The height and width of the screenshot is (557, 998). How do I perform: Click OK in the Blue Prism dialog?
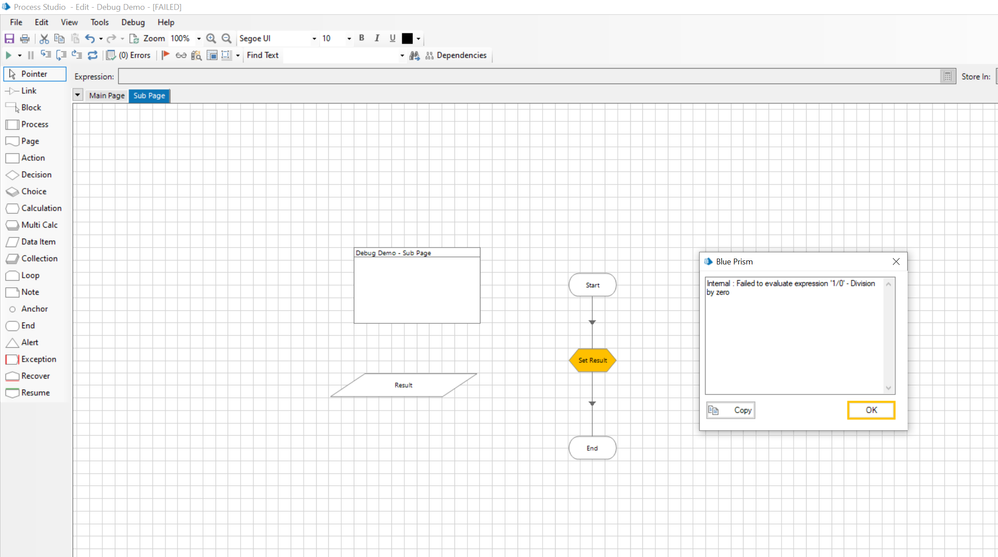(x=870, y=410)
